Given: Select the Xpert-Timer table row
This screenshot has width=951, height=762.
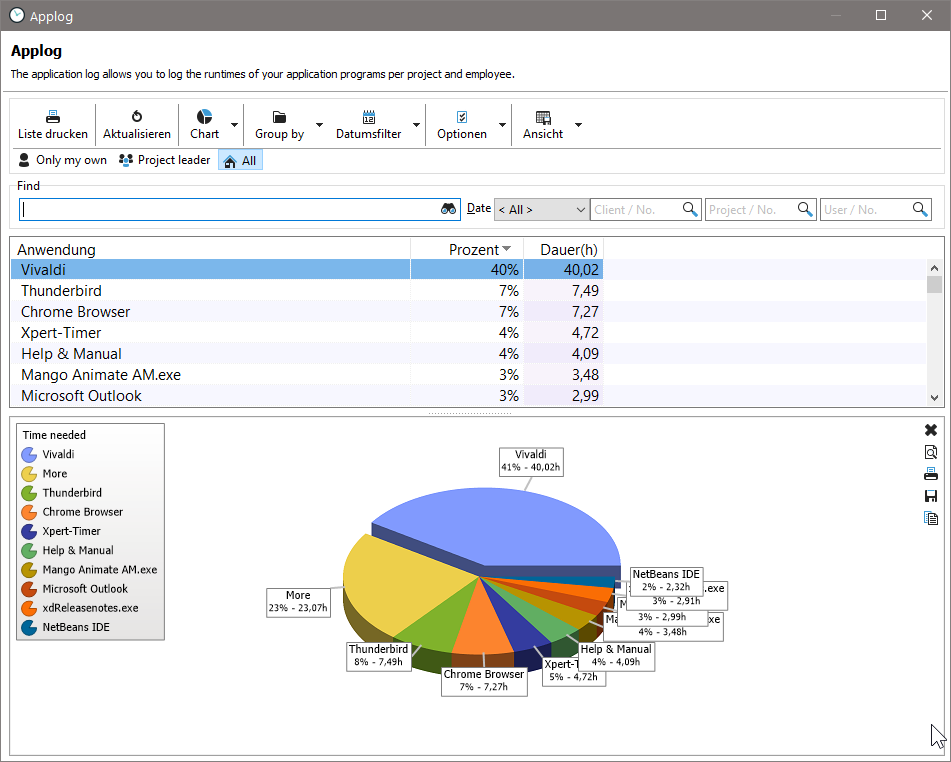Looking at the screenshot, I should click(307, 332).
